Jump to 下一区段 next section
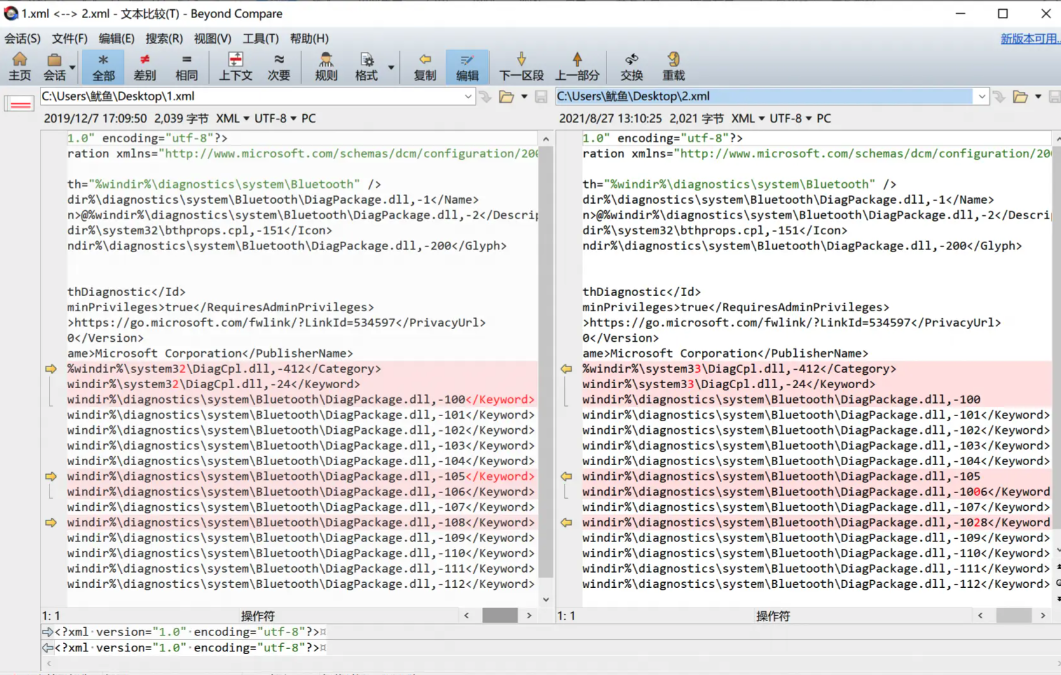The width and height of the screenshot is (1061, 675). (521, 66)
